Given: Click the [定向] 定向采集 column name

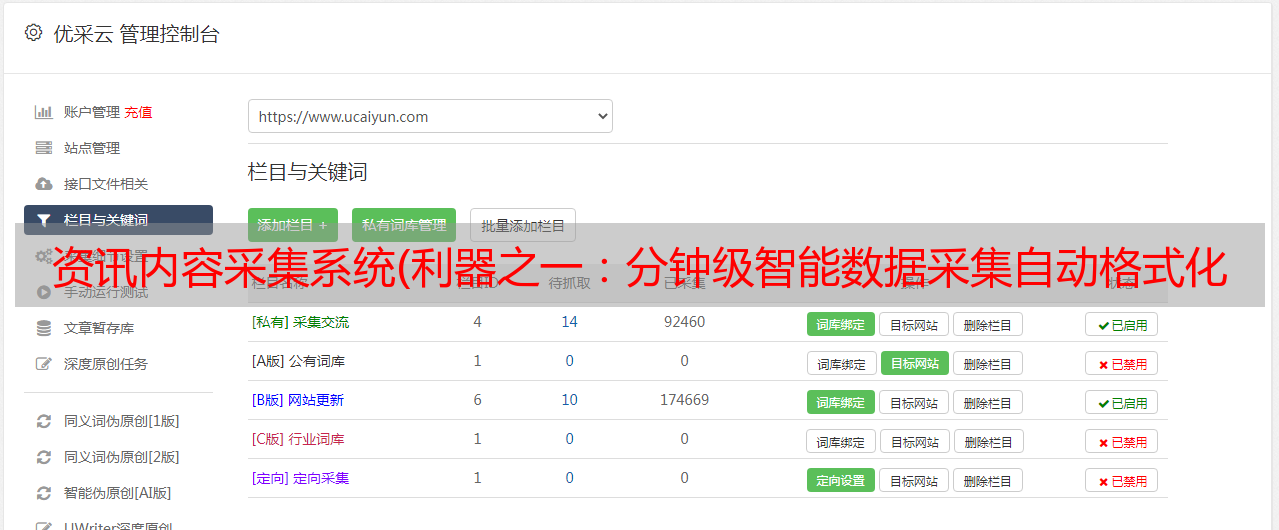Looking at the screenshot, I should click(x=300, y=478).
